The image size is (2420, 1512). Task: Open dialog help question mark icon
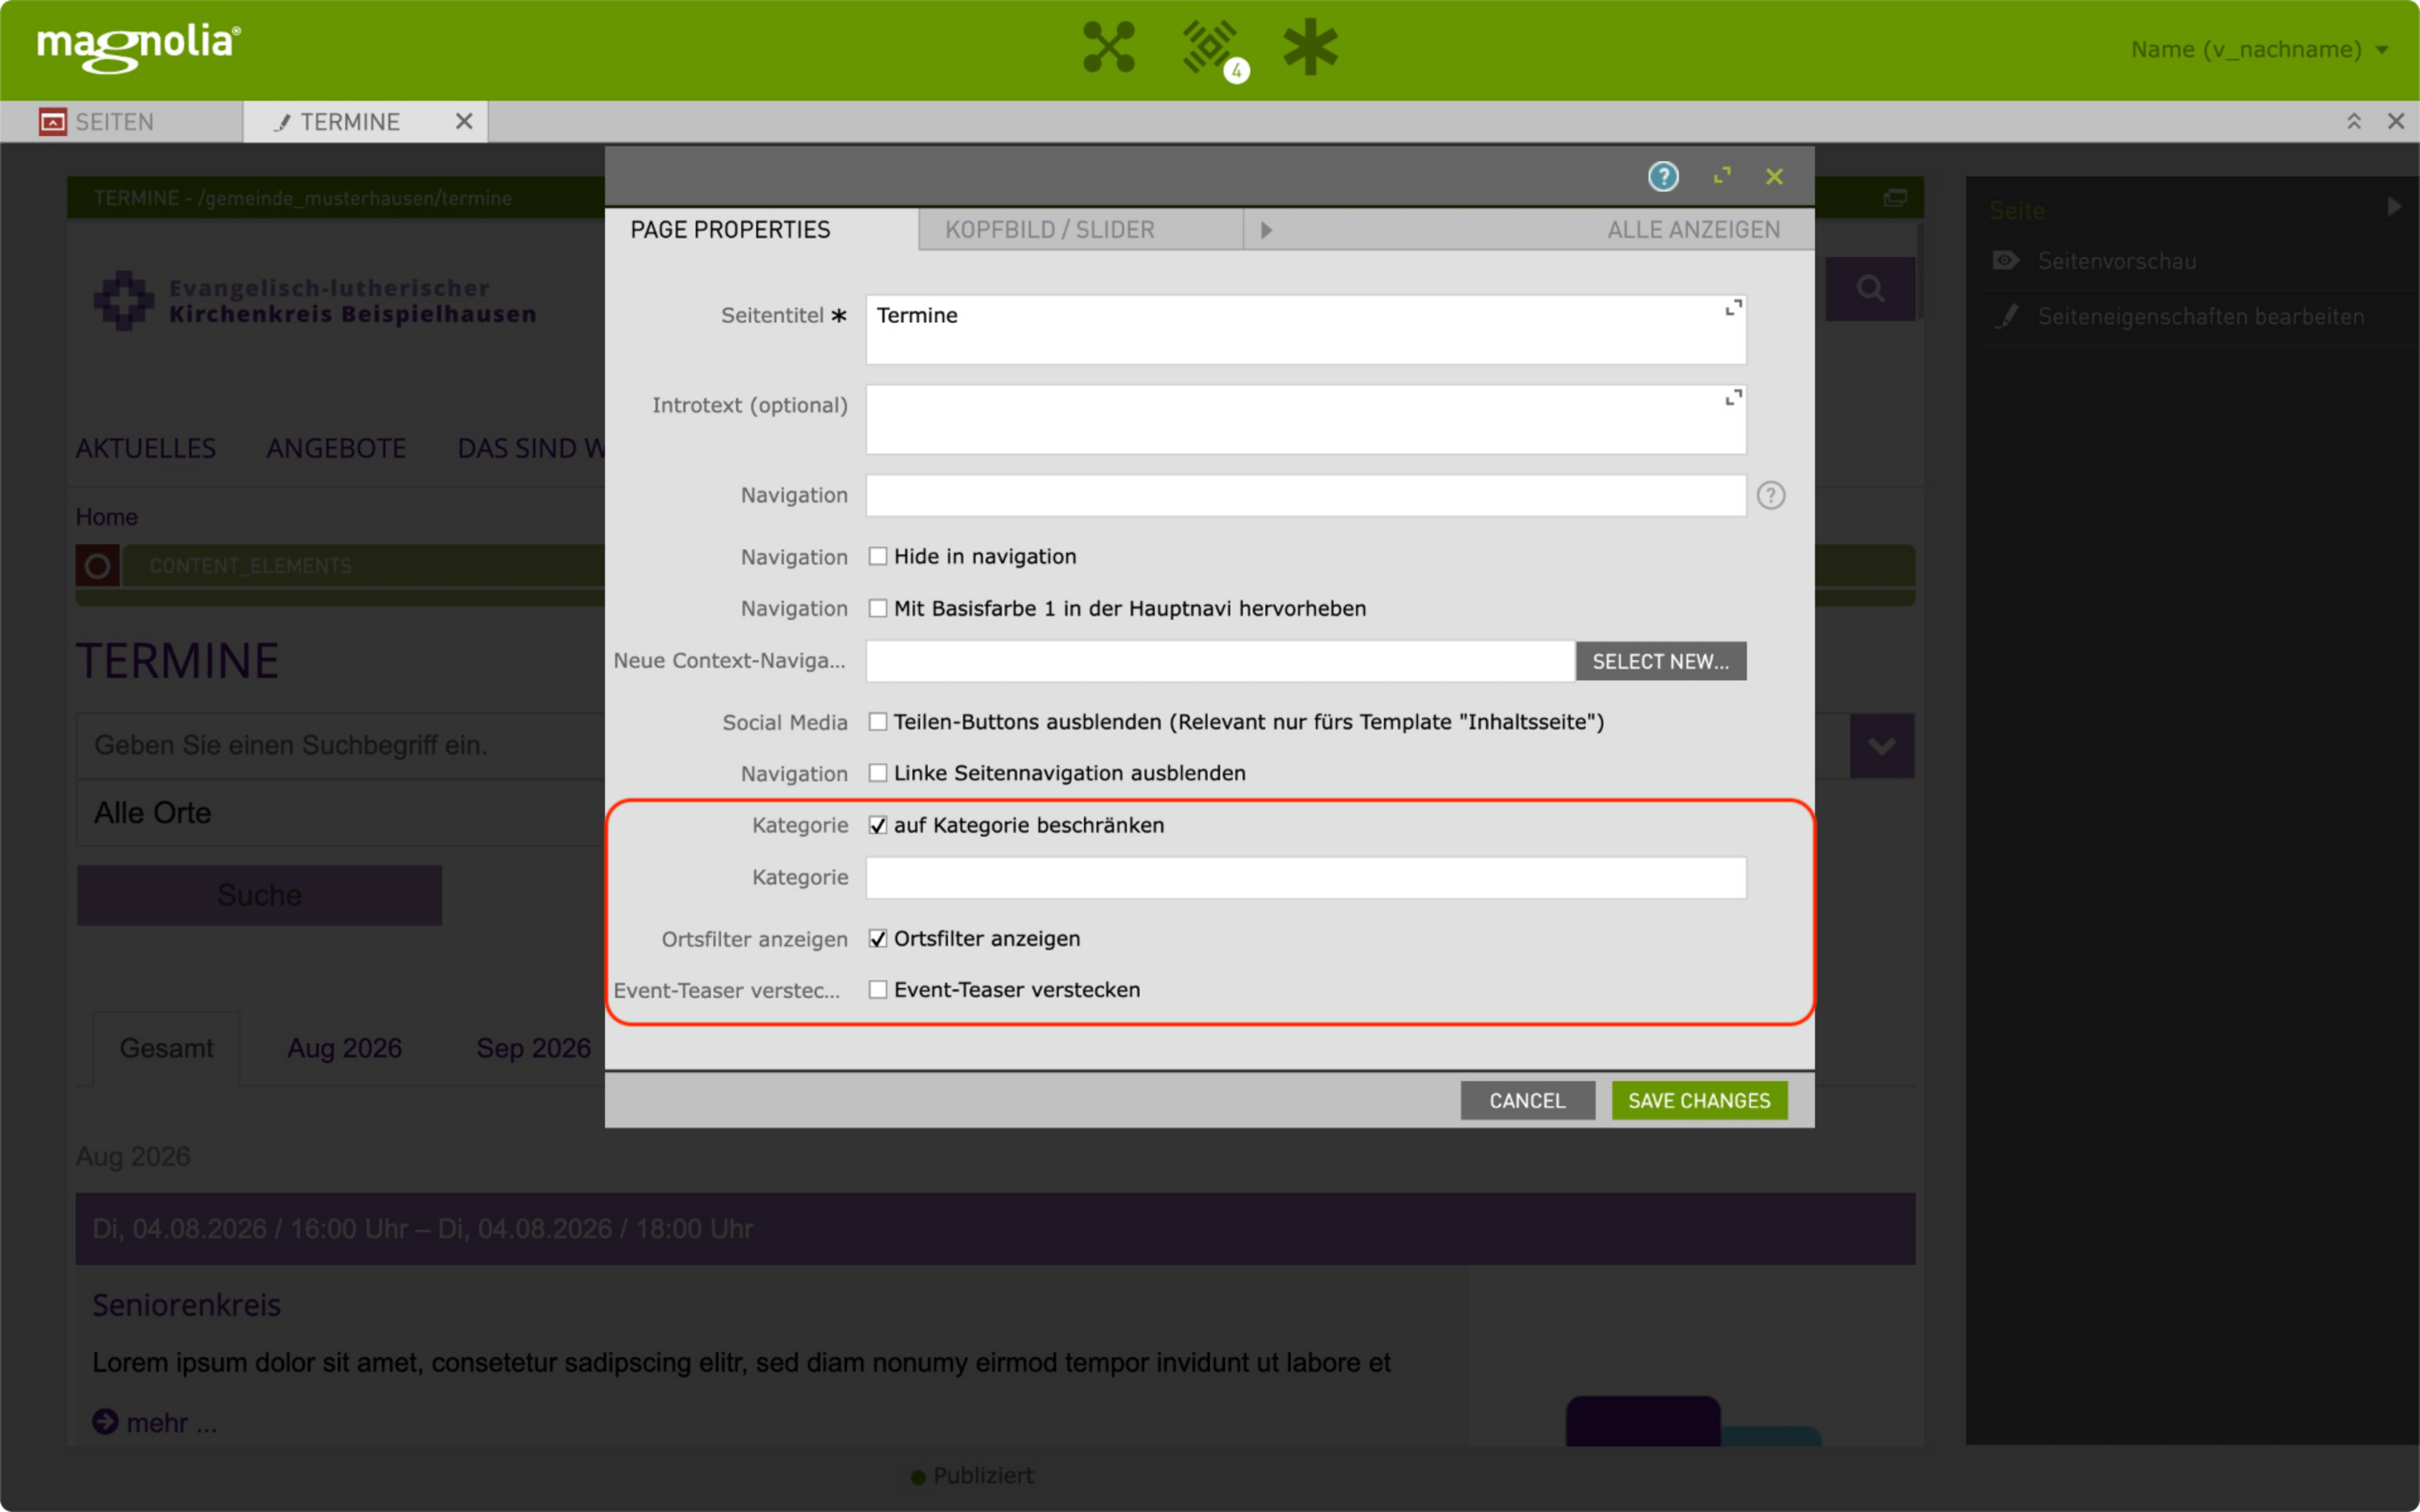click(1663, 176)
